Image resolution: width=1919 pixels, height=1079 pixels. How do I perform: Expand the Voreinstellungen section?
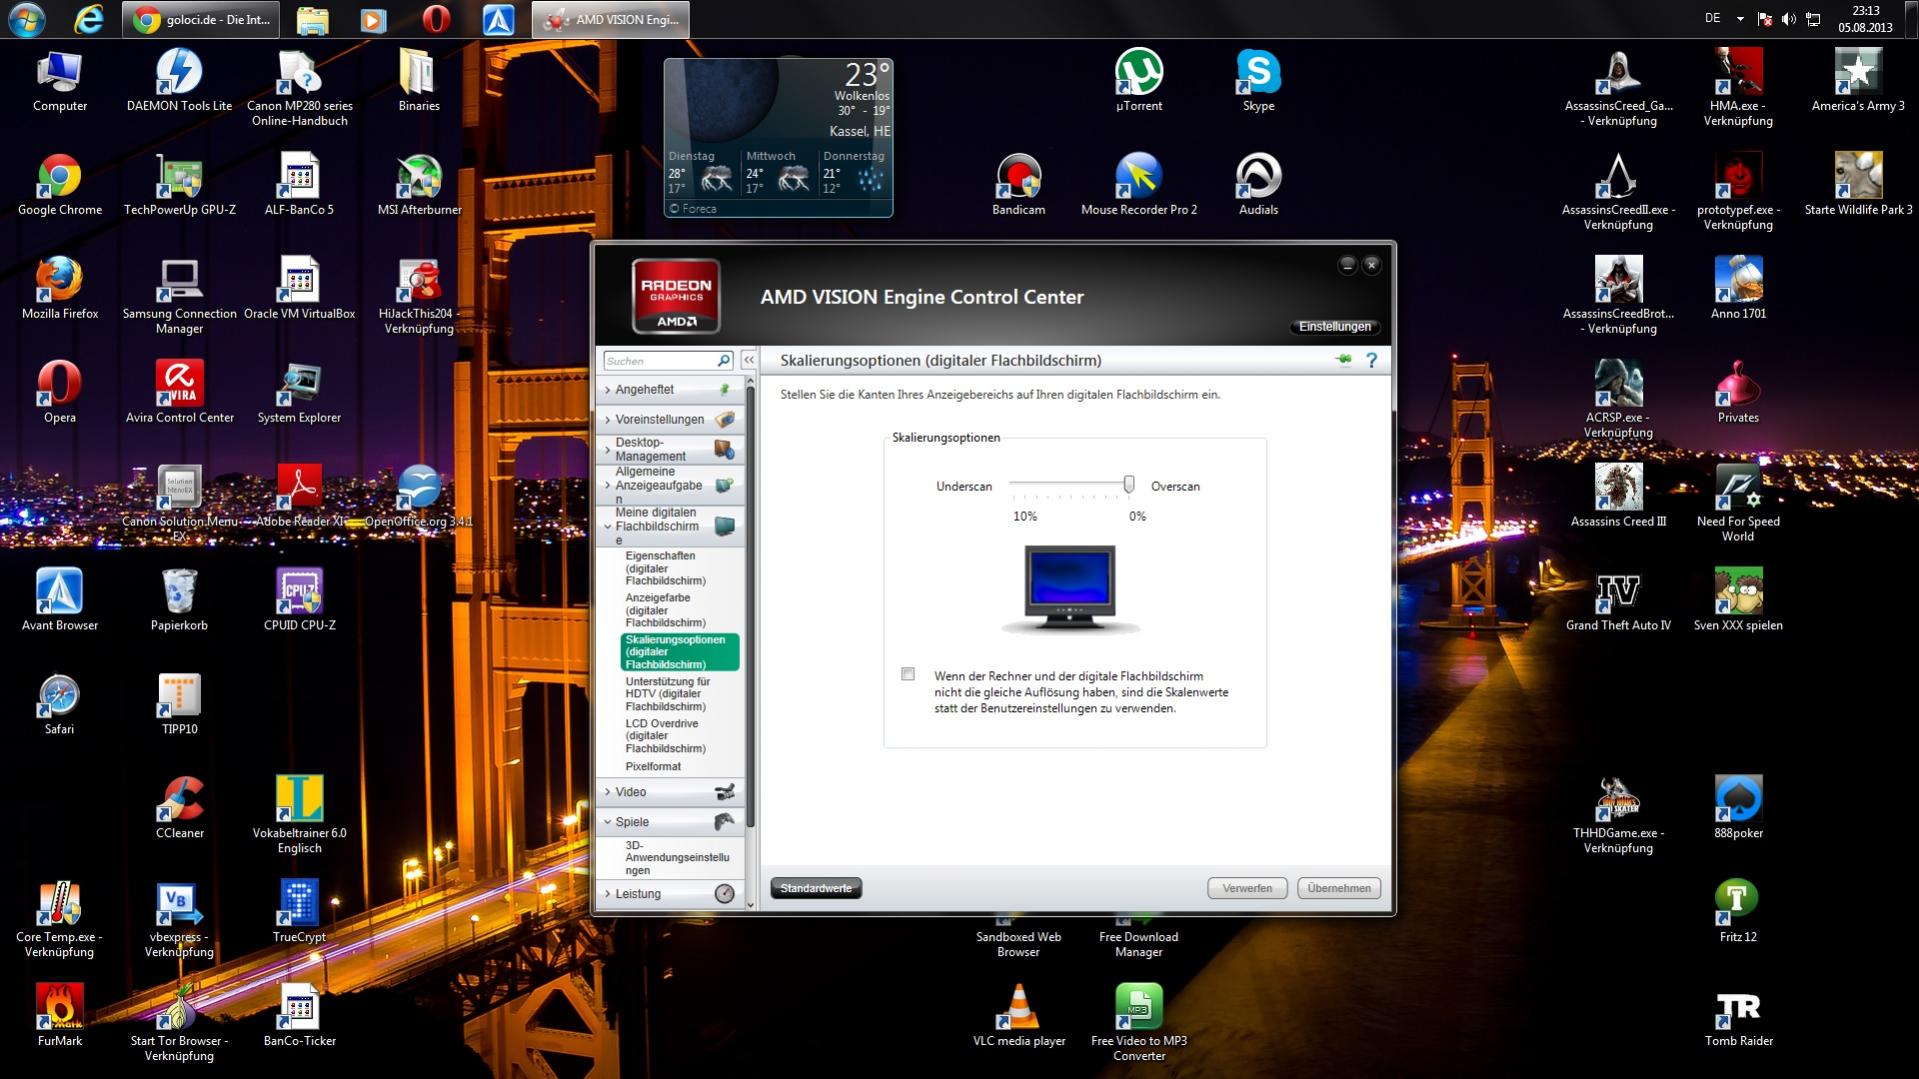[671, 419]
